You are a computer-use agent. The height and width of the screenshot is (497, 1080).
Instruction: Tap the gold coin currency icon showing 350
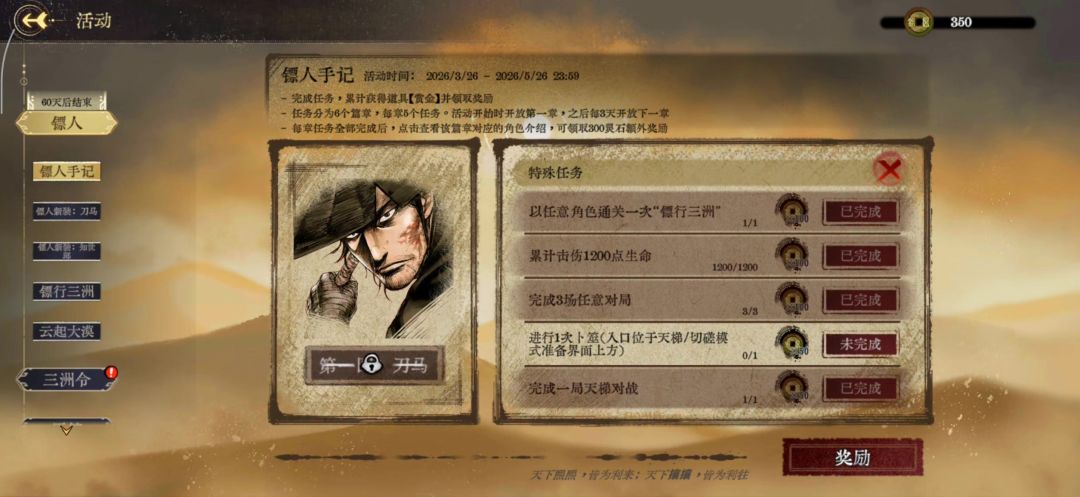point(918,22)
